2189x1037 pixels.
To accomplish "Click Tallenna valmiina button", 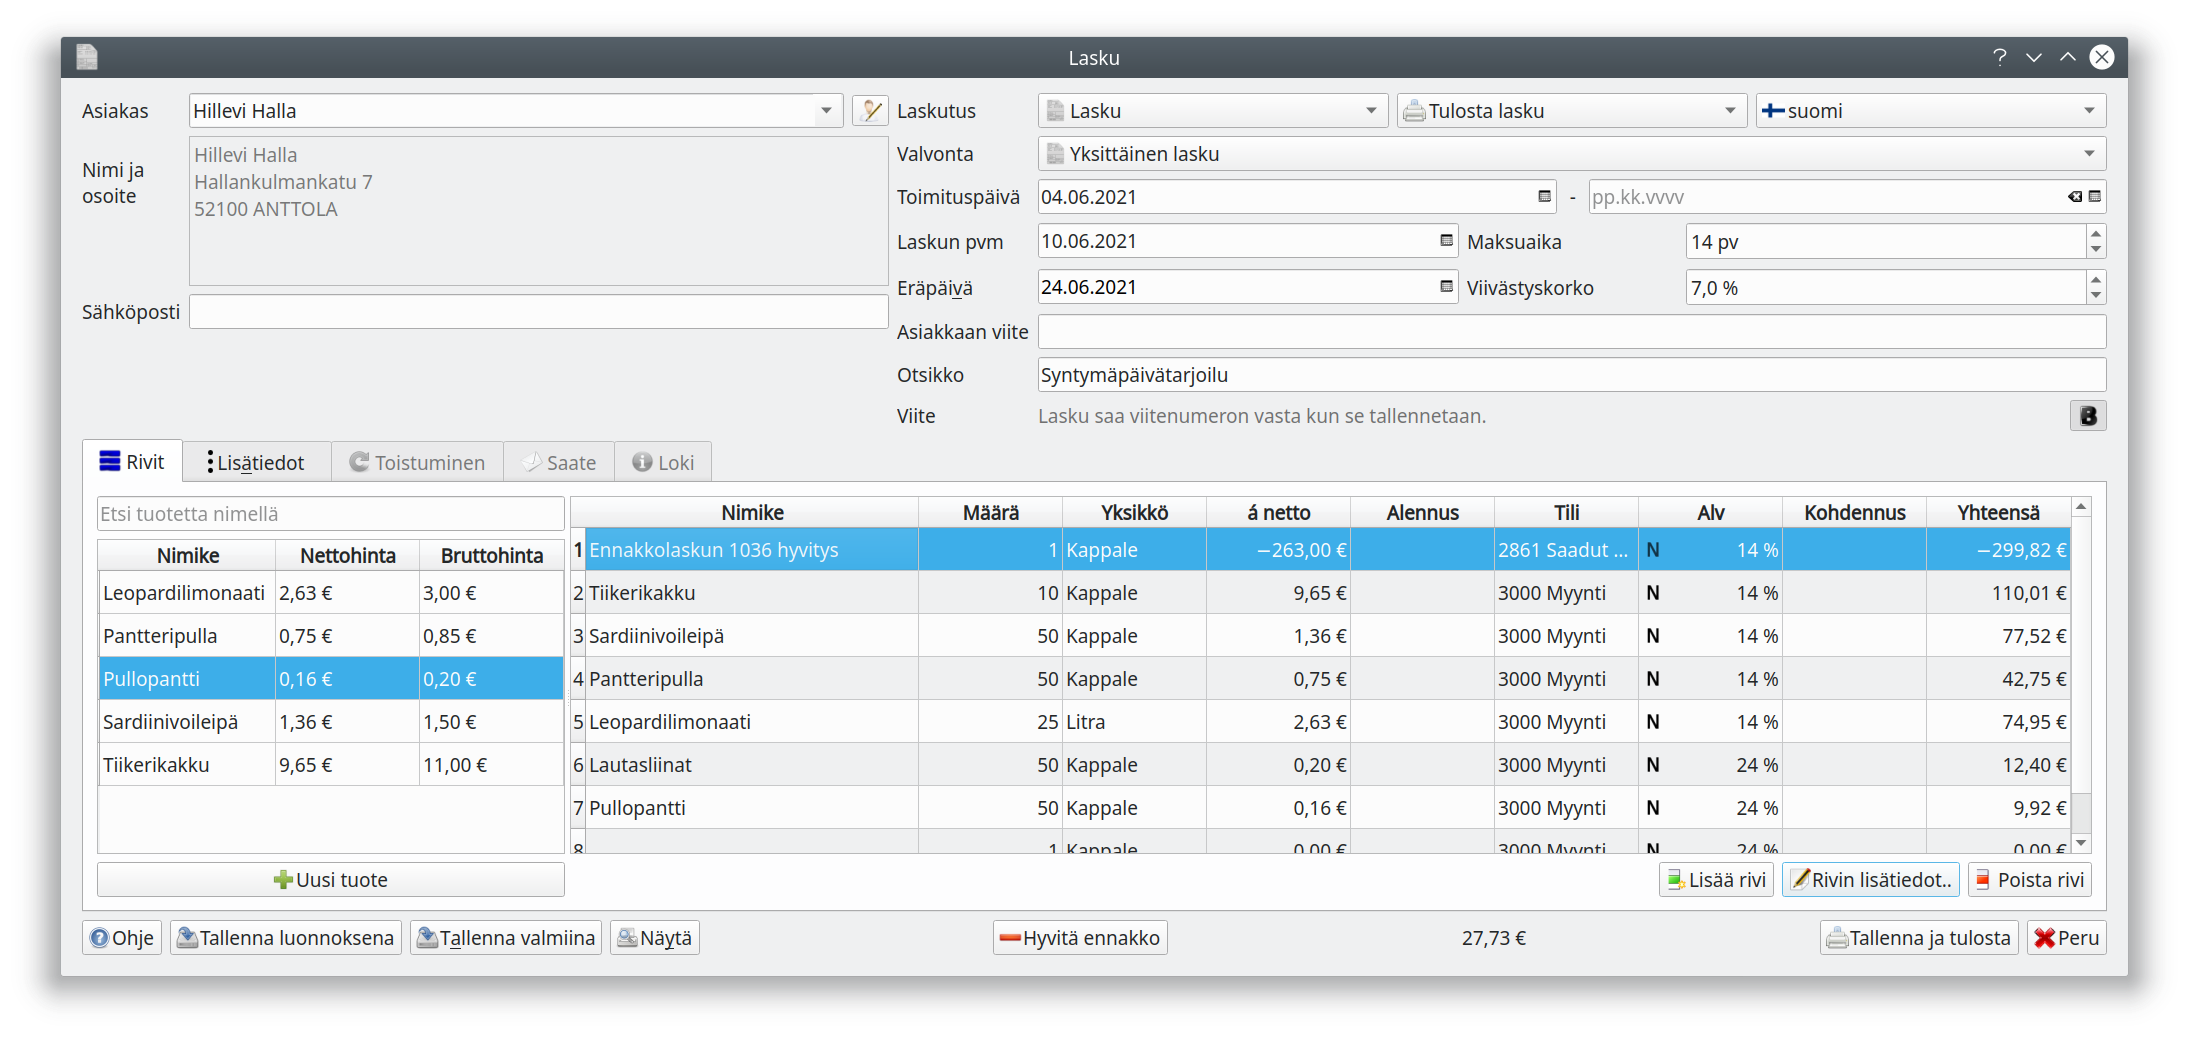I will (x=506, y=938).
